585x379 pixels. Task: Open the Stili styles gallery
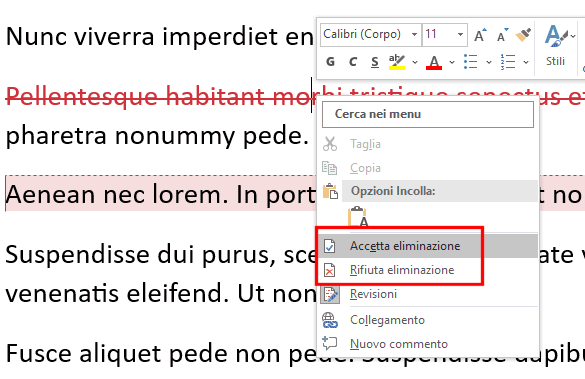[556, 45]
